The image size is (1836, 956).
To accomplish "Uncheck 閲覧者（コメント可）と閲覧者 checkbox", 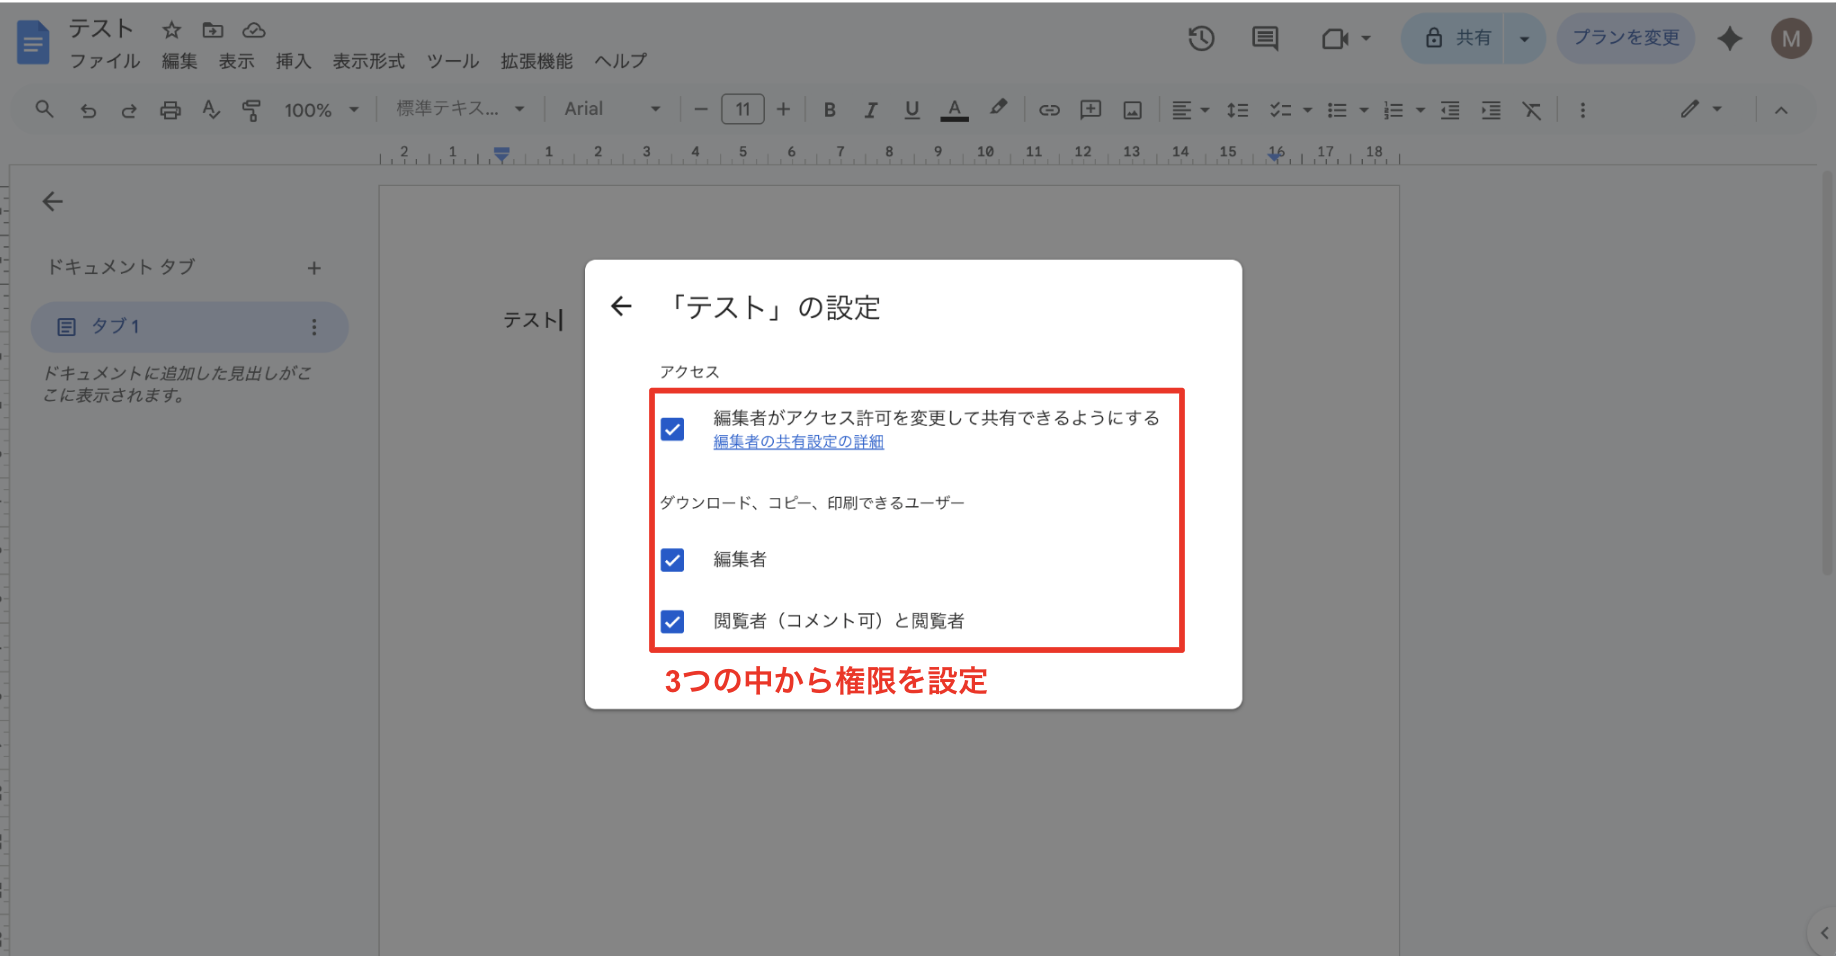I will [673, 621].
